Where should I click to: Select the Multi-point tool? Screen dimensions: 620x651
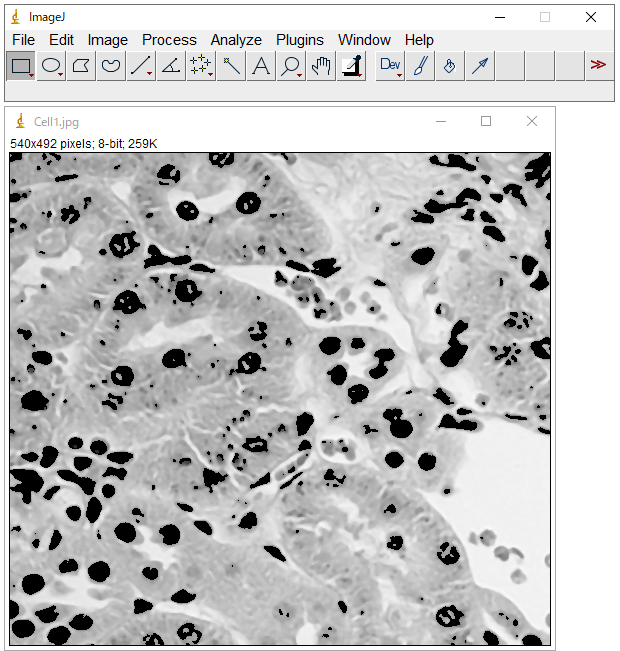tap(201, 66)
